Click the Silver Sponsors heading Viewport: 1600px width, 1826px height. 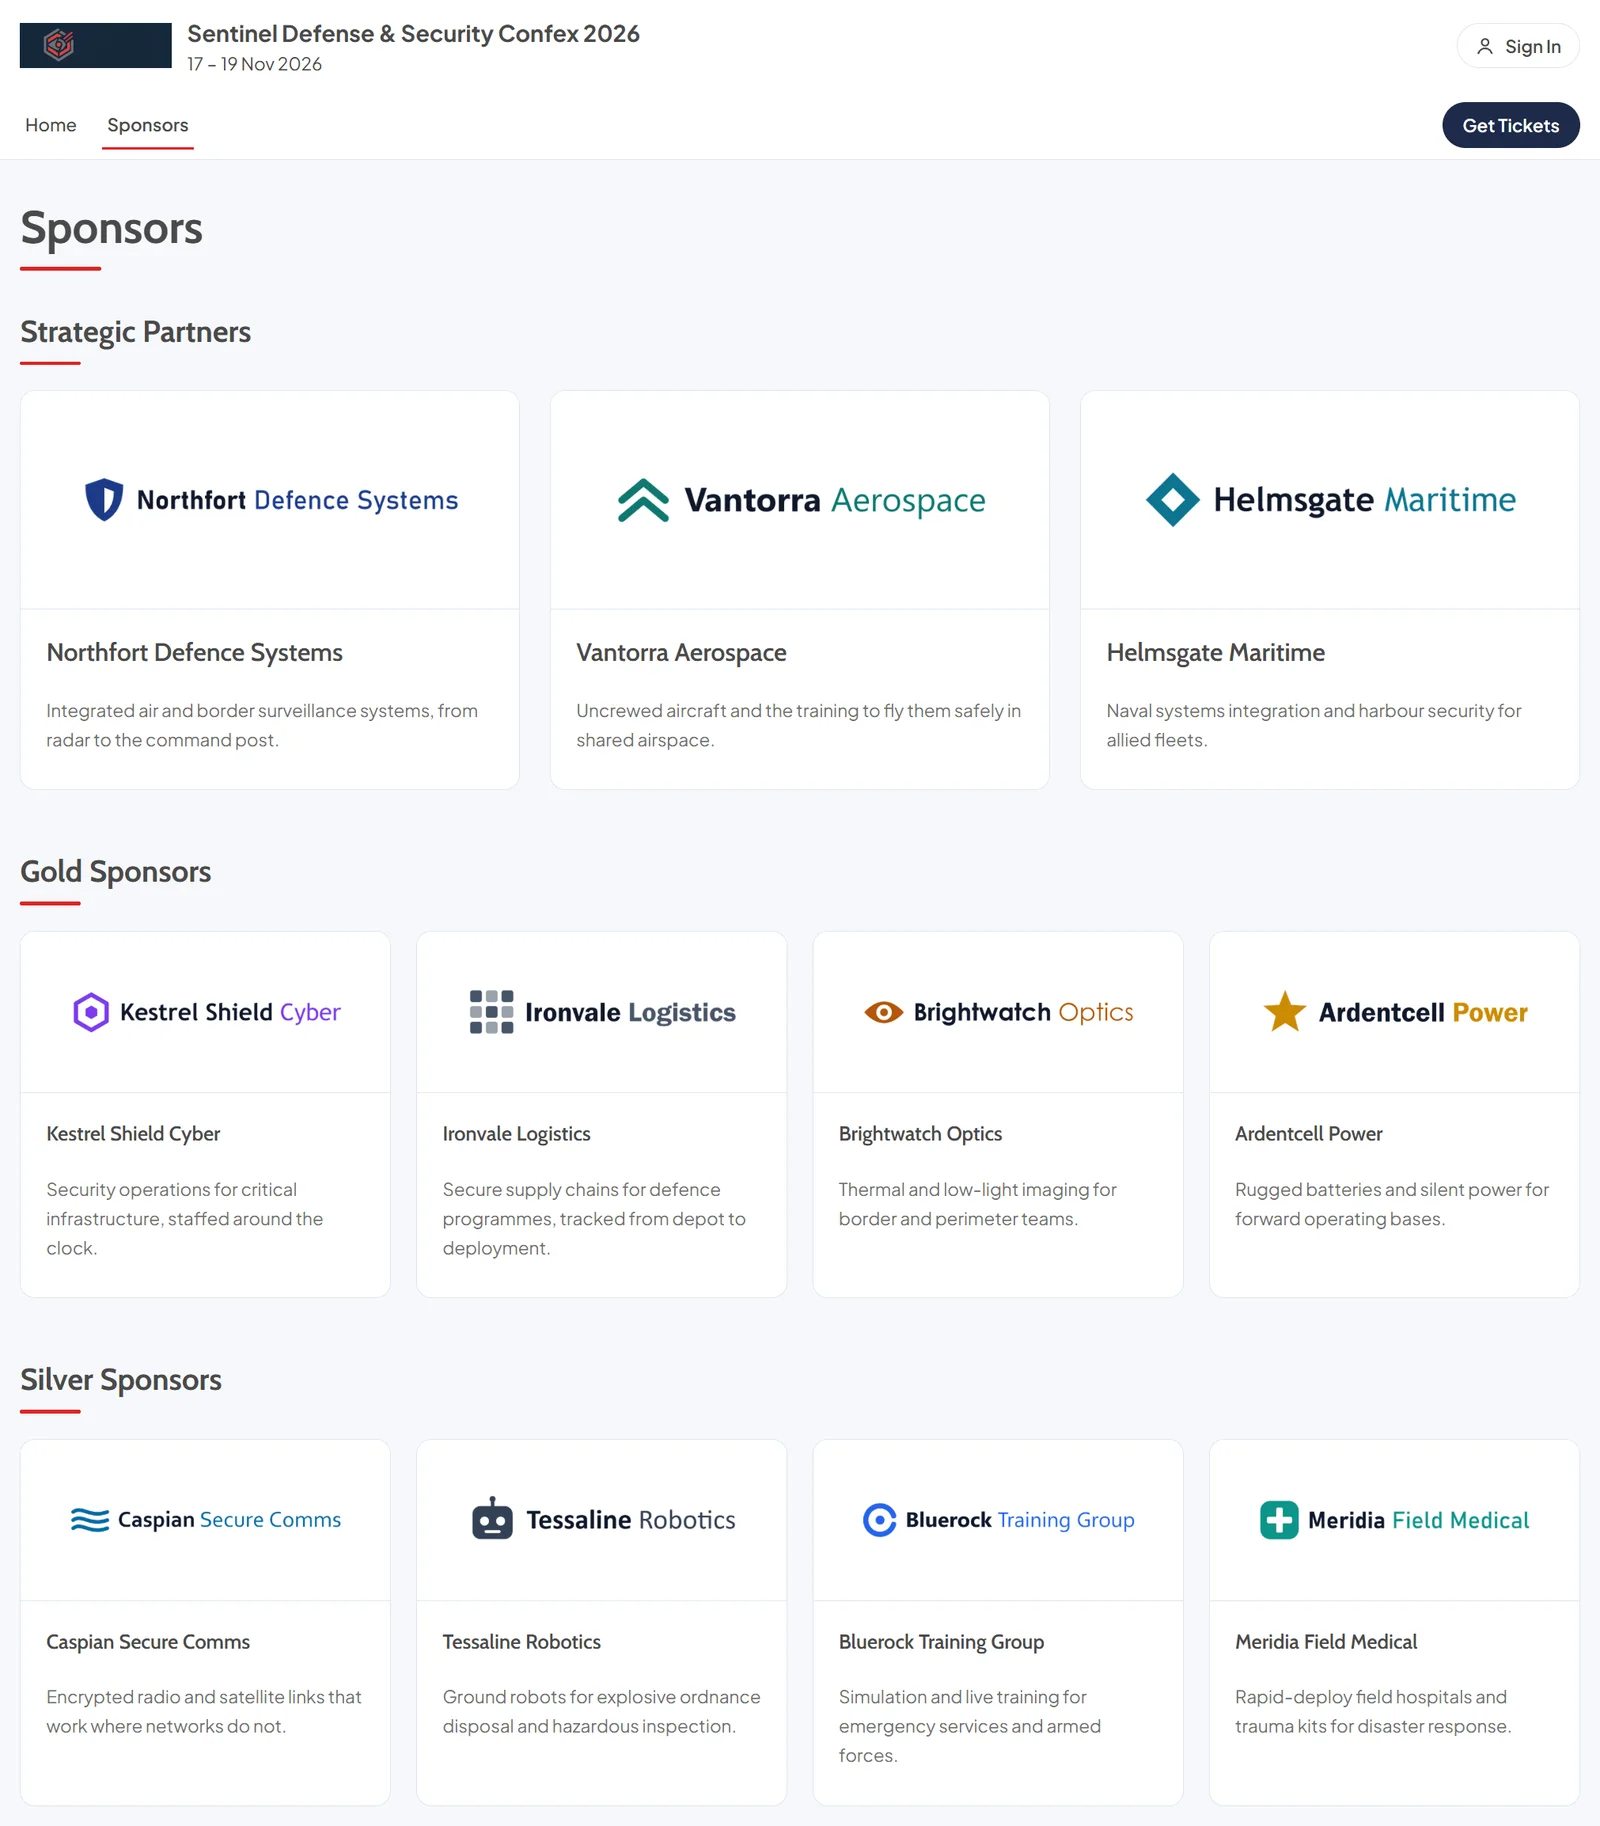[x=121, y=1380]
